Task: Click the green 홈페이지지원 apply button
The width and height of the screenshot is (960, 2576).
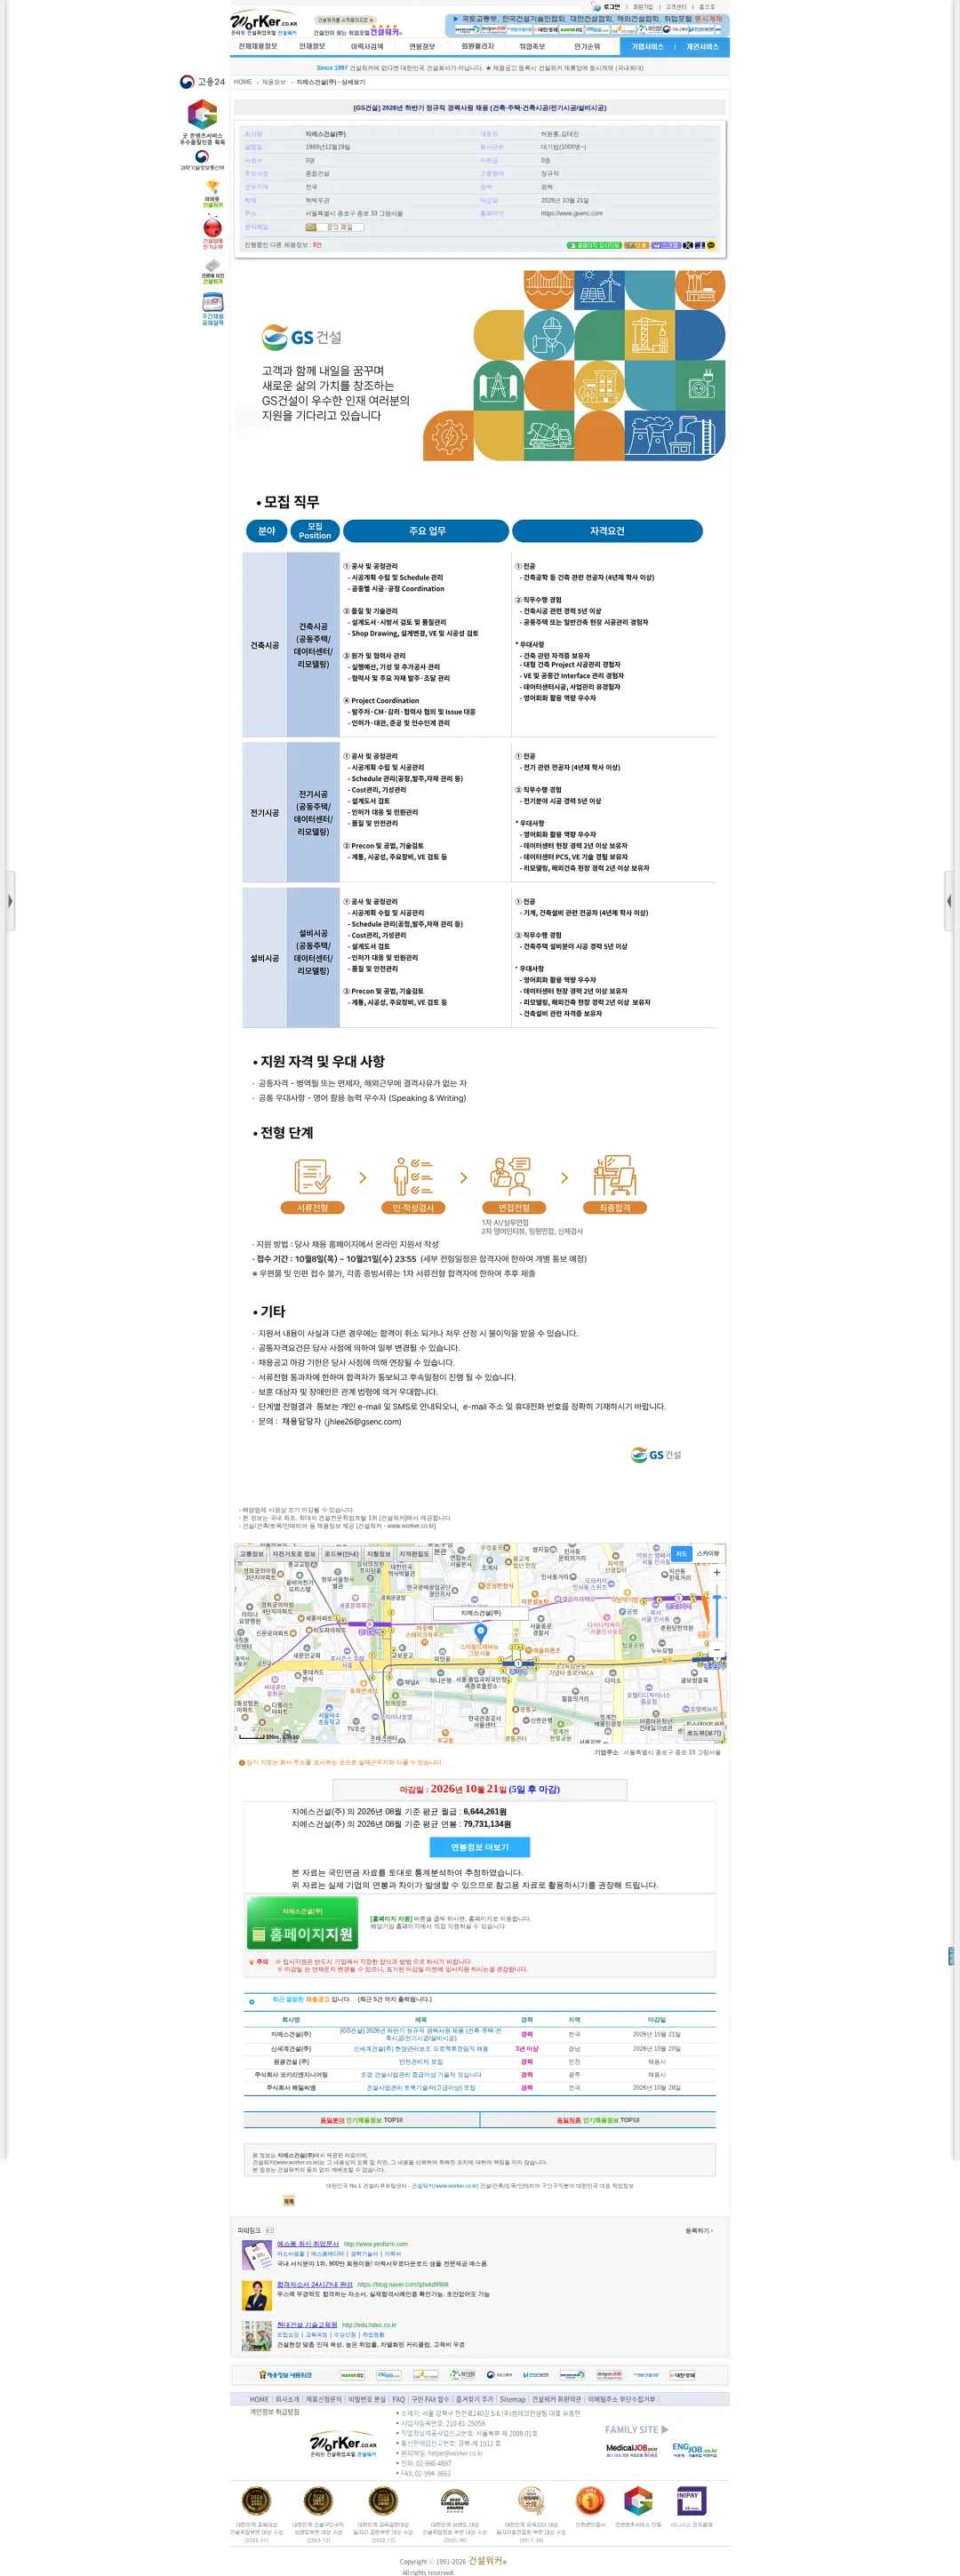Action: coord(302,1924)
